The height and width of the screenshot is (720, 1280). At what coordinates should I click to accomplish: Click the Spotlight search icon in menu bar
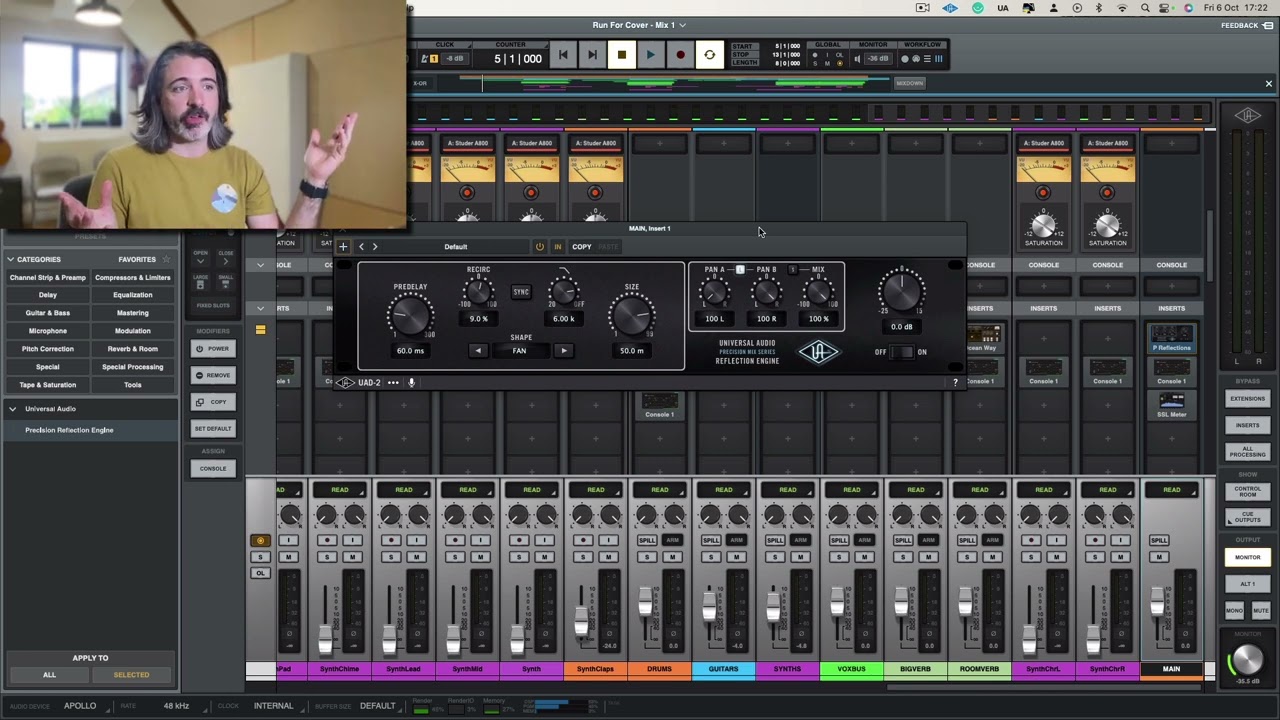coord(1144,8)
